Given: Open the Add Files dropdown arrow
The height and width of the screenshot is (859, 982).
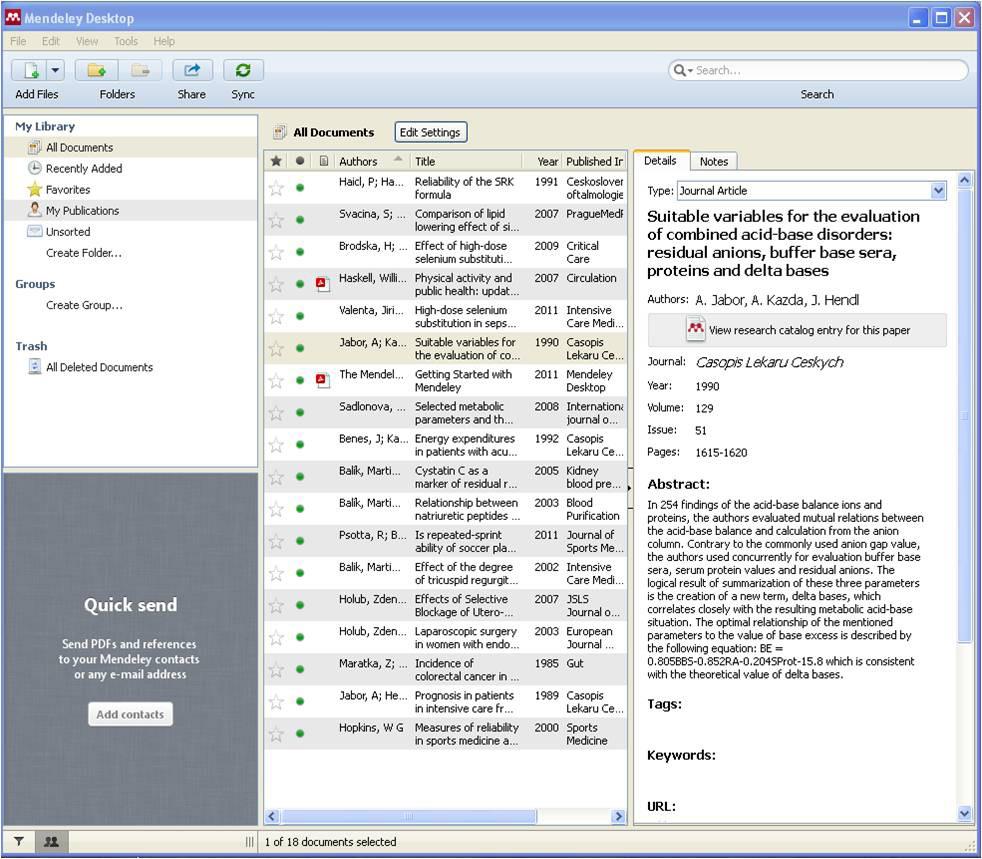Looking at the screenshot, I should 55,70.
